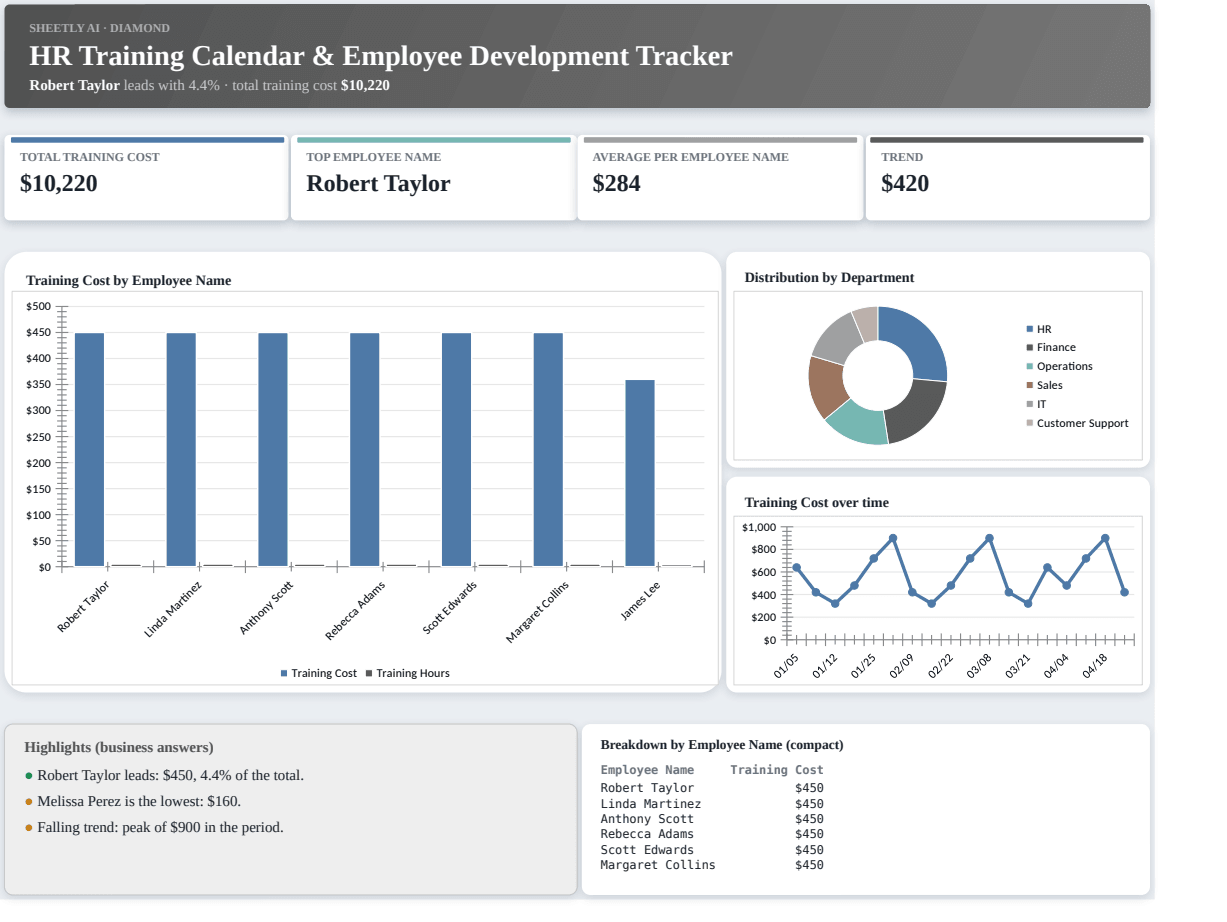Screen dimensions: 1227x922
Task: Click Robert Taylor row in breakdown table
Action: coord(712,788)
